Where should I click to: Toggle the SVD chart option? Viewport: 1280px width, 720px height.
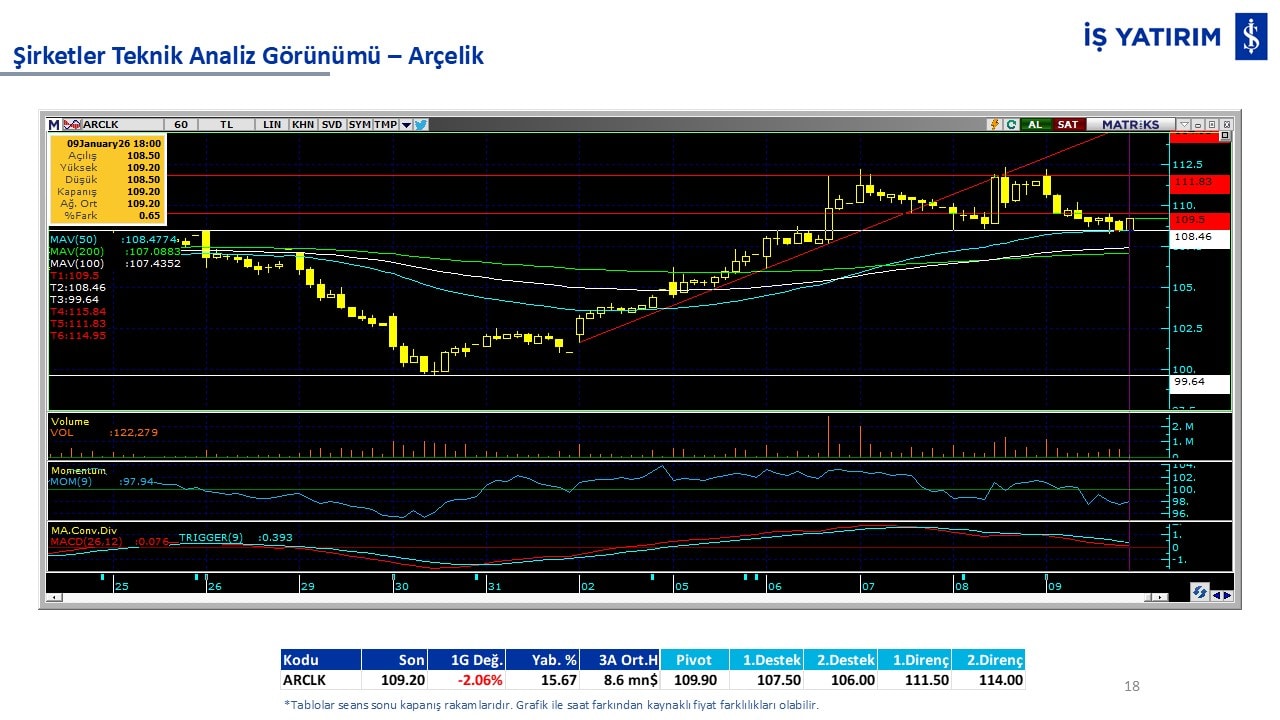[x=332, y=125]
